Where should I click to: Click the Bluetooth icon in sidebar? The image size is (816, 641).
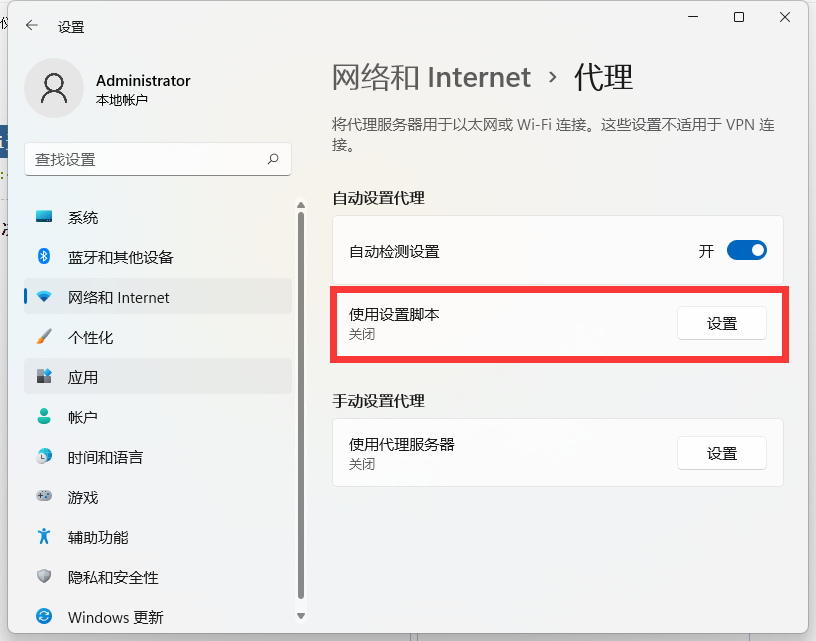click(x=44, y=257)
